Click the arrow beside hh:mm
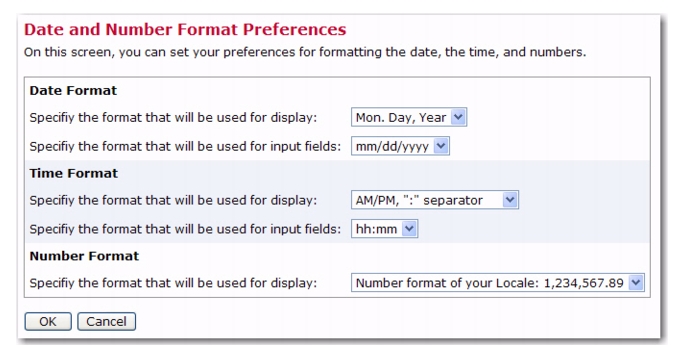Viewport: 683px width, 362px height. (409, 229)
